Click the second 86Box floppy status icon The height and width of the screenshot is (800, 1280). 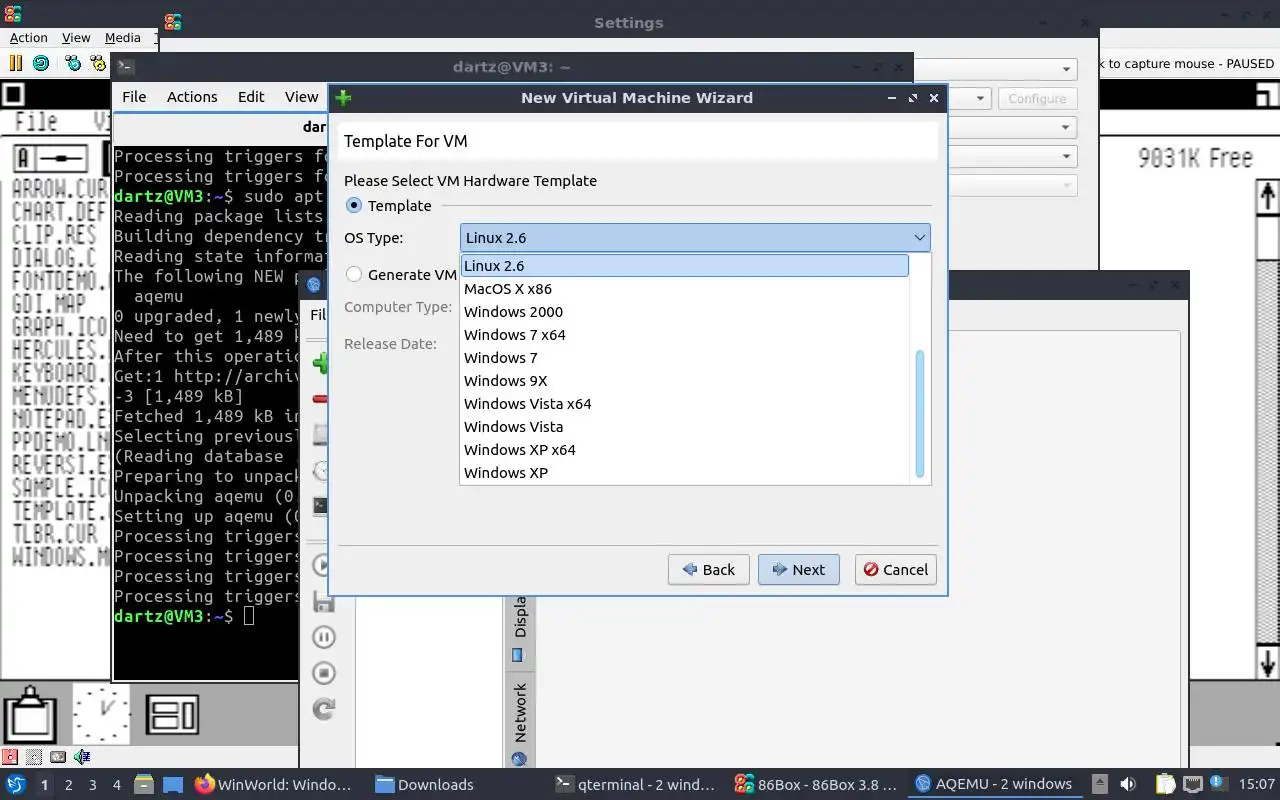[34, 757]
